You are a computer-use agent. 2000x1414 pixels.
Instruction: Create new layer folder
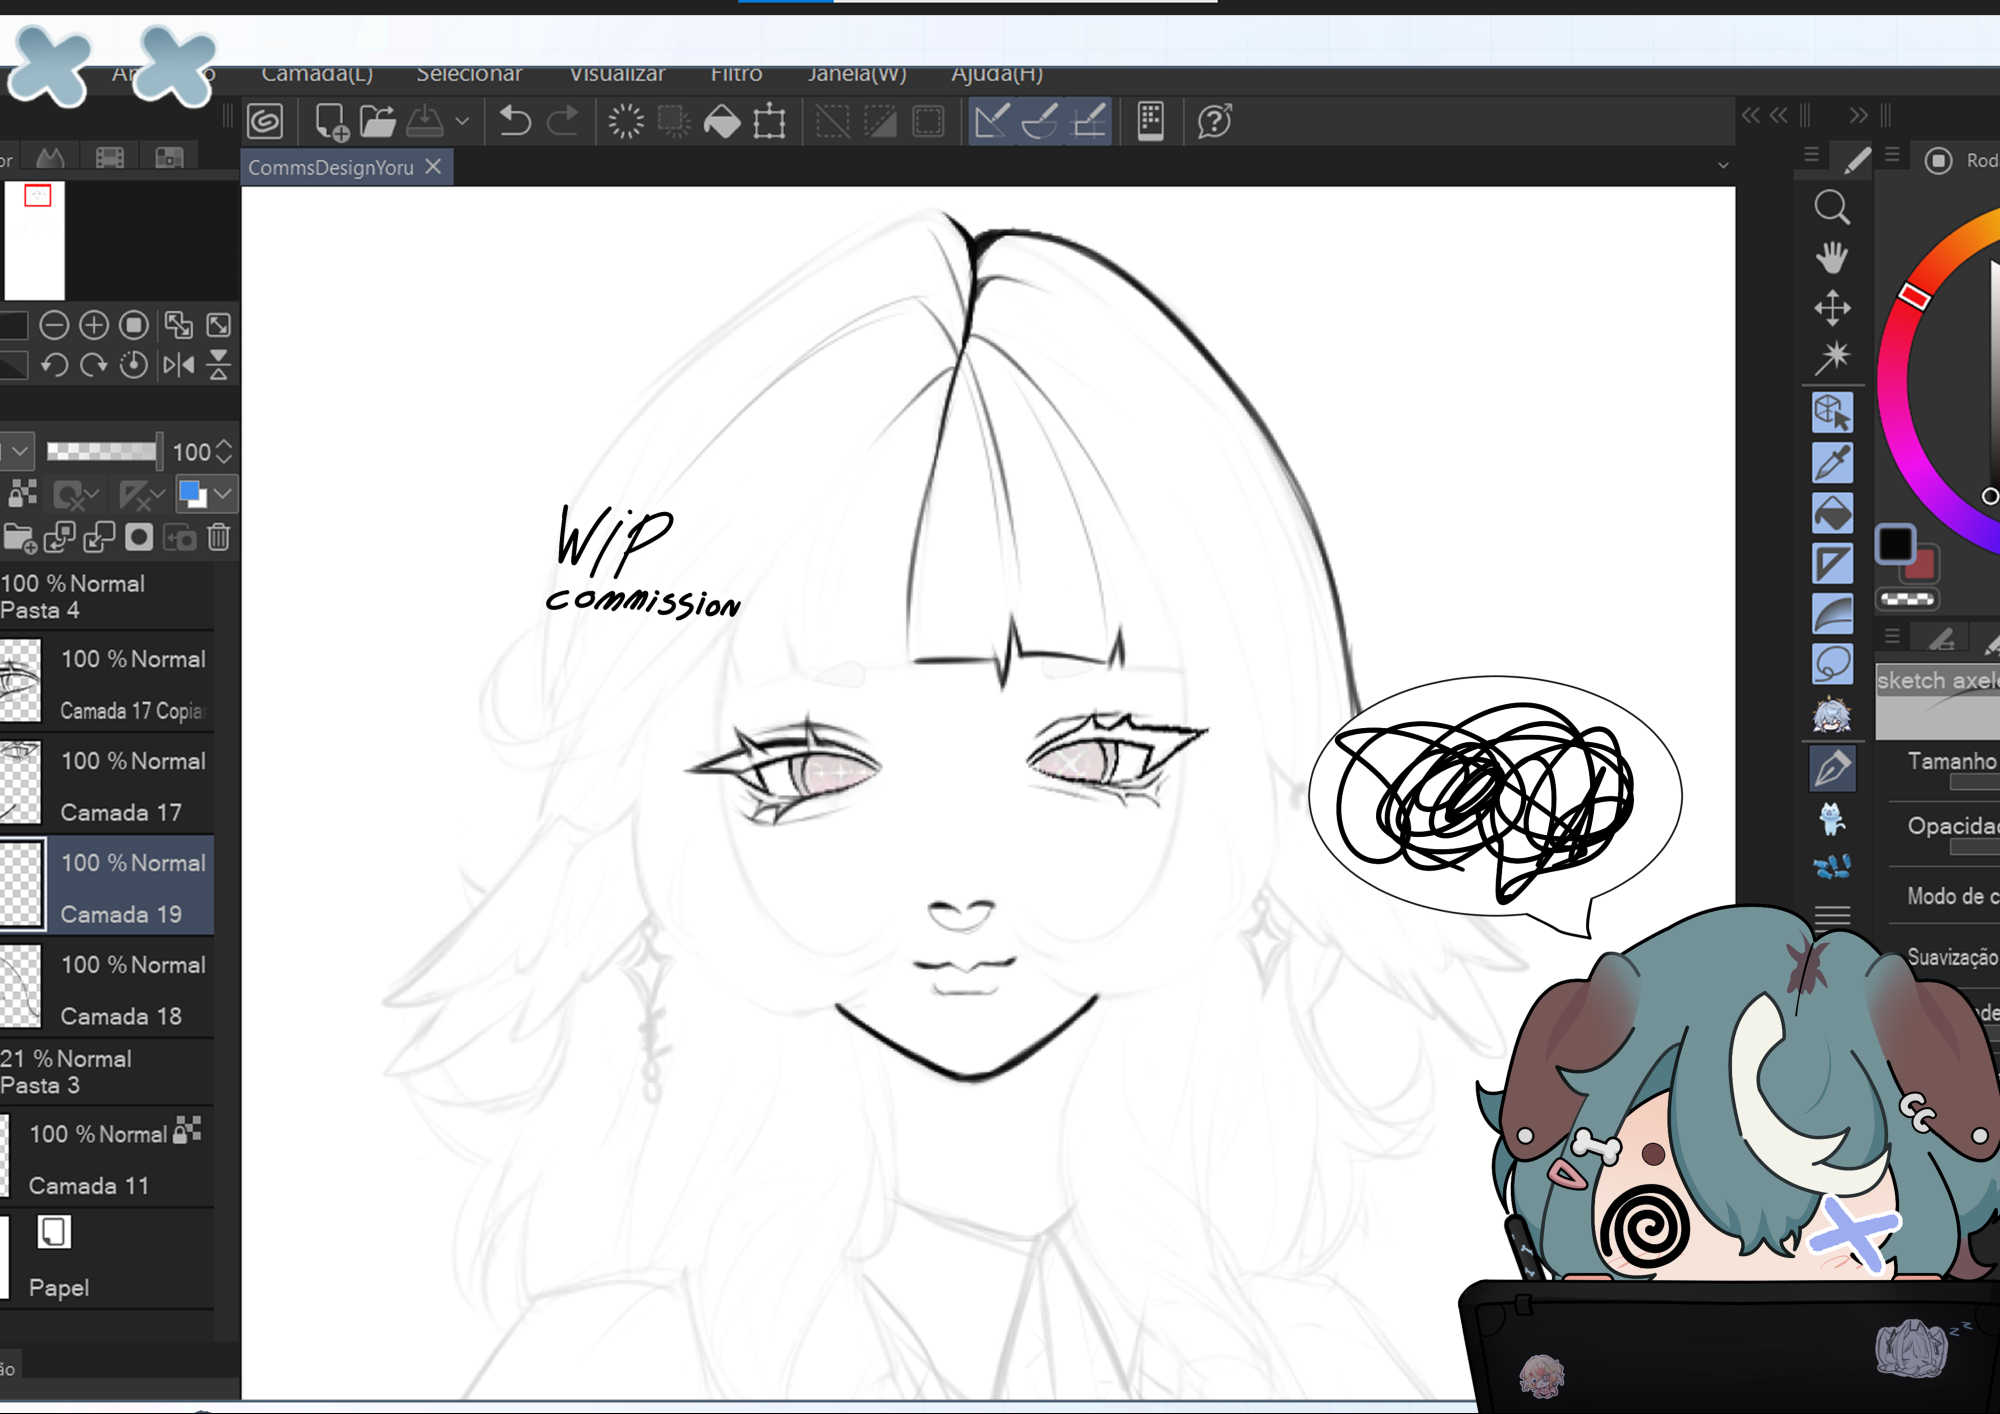coord(19,538)
